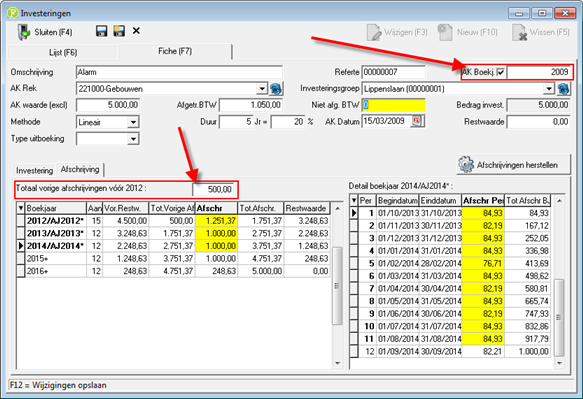The width and height of the screenshot is (583, 399).
Task: Switch to the Lijst (F6) tab
Action: (63, 52)
